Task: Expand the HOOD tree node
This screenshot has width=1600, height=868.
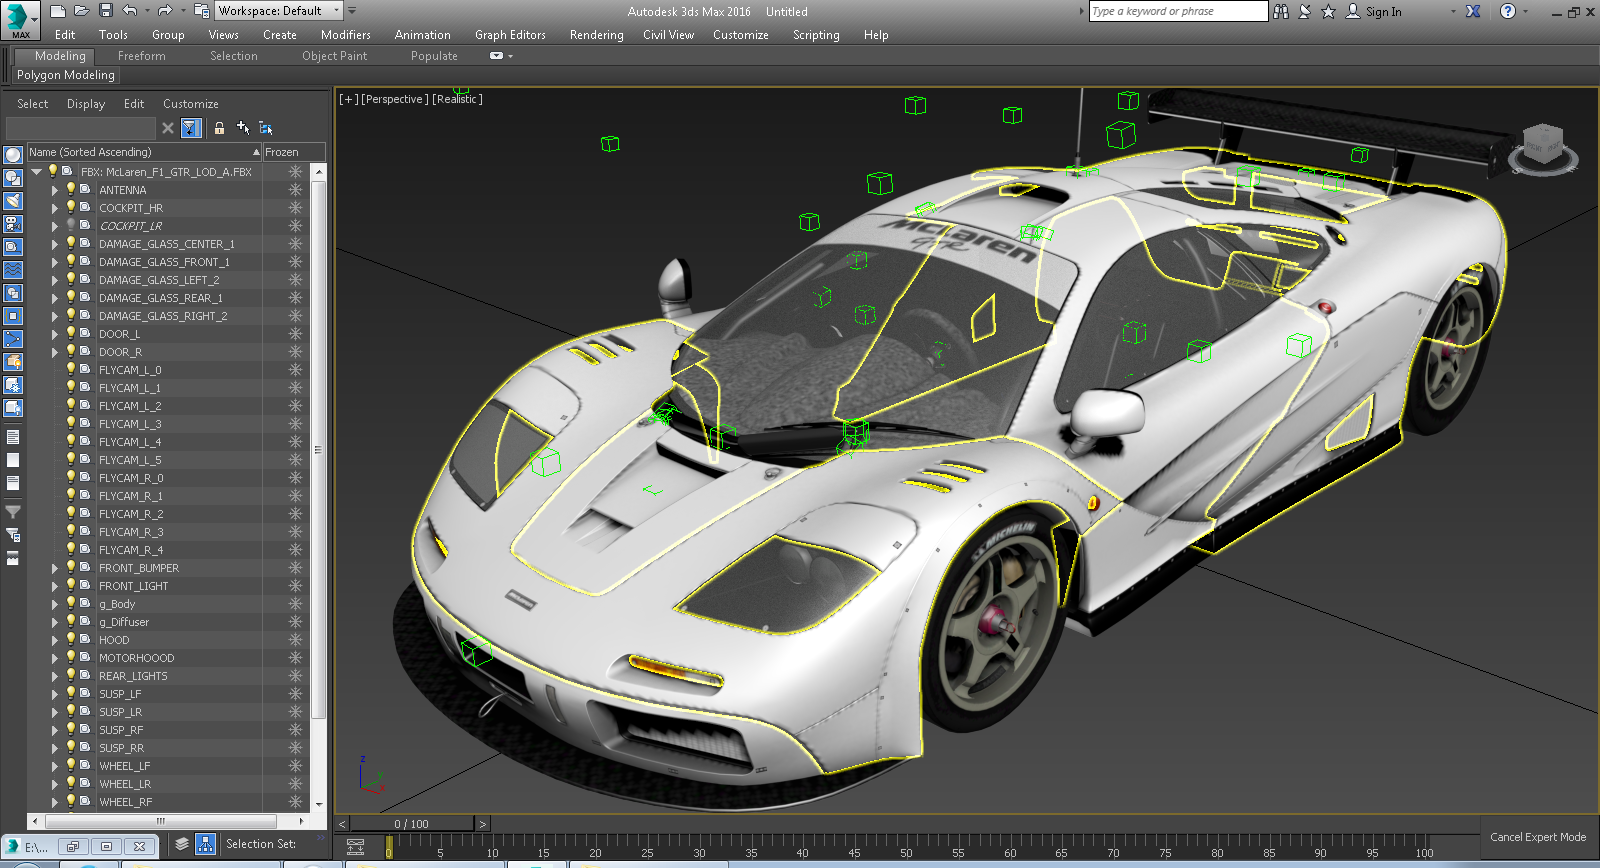Action: click(55, 640)
